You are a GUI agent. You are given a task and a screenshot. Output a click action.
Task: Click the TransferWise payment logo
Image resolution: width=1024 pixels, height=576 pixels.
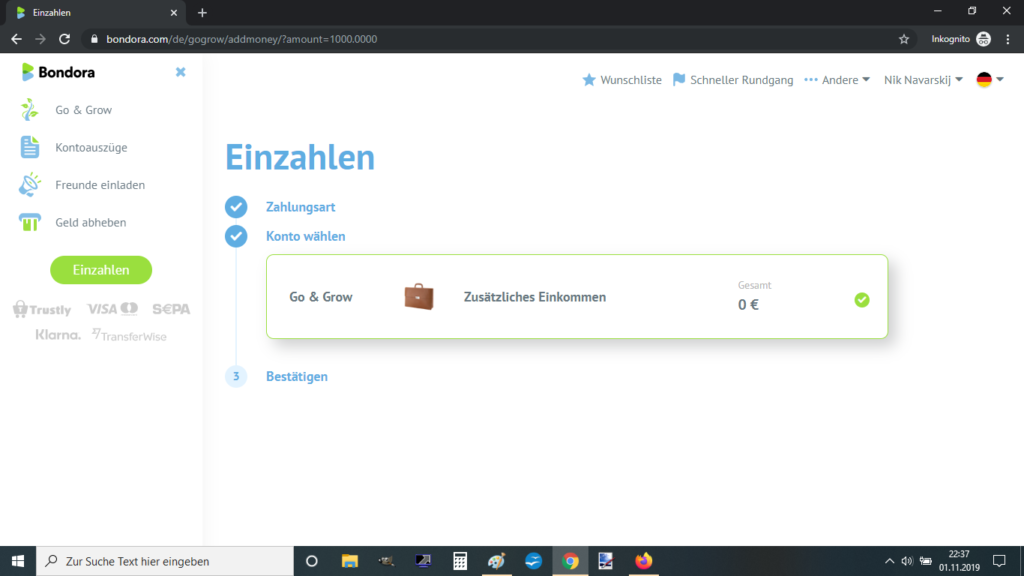point(129,336)
